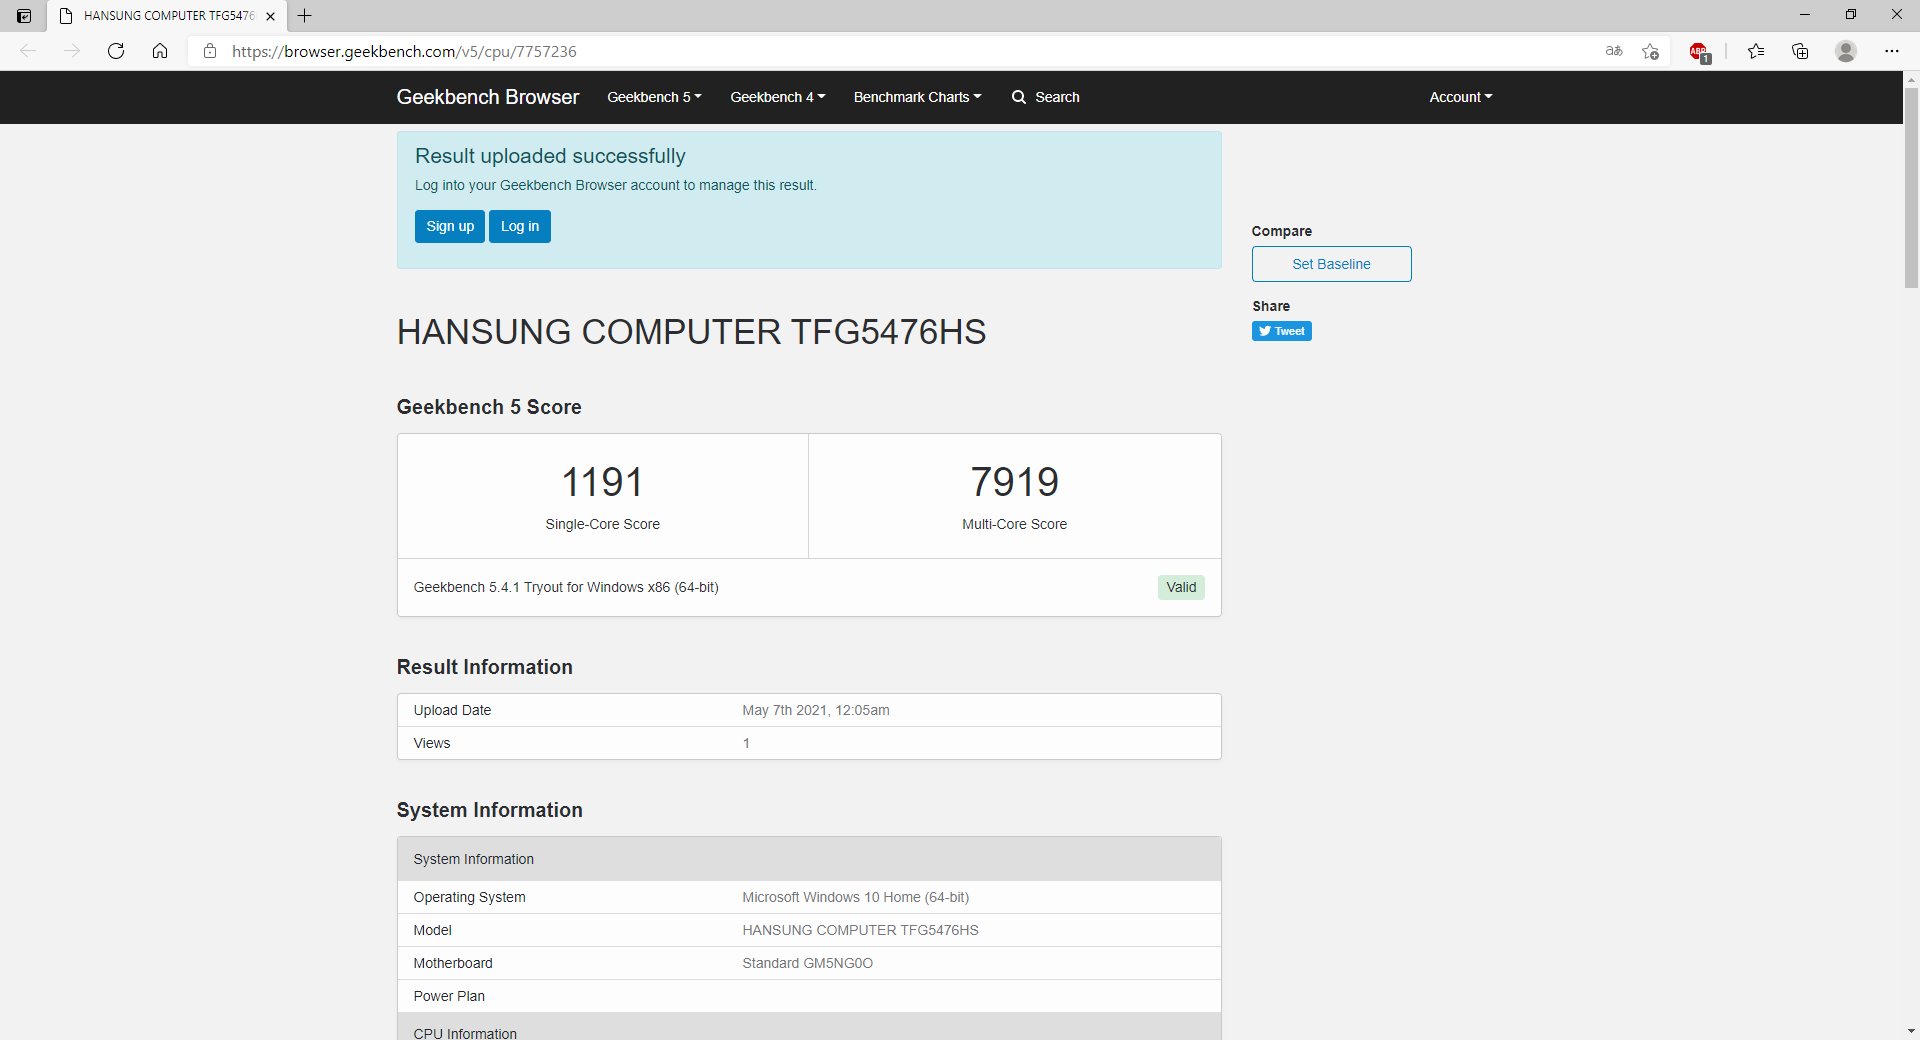Go to Geekbench Browser home link
The height and width of the screenshot is (1040, 1920).
tap(487, 97)
